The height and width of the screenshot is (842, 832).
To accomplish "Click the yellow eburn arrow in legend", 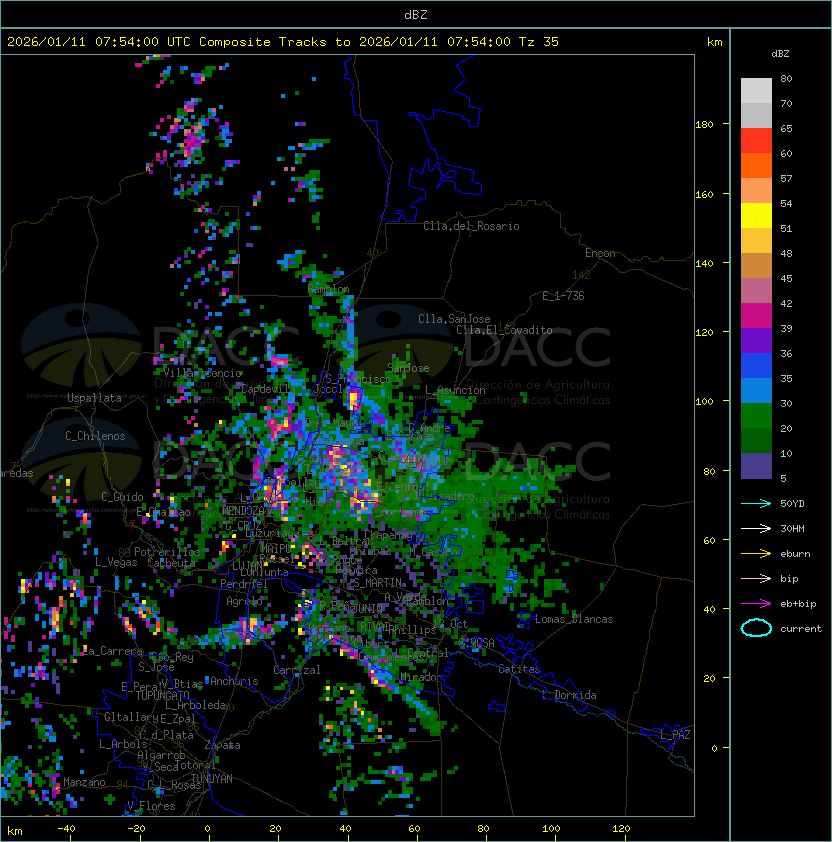I will pyautogui.click(x=756, y=553).
